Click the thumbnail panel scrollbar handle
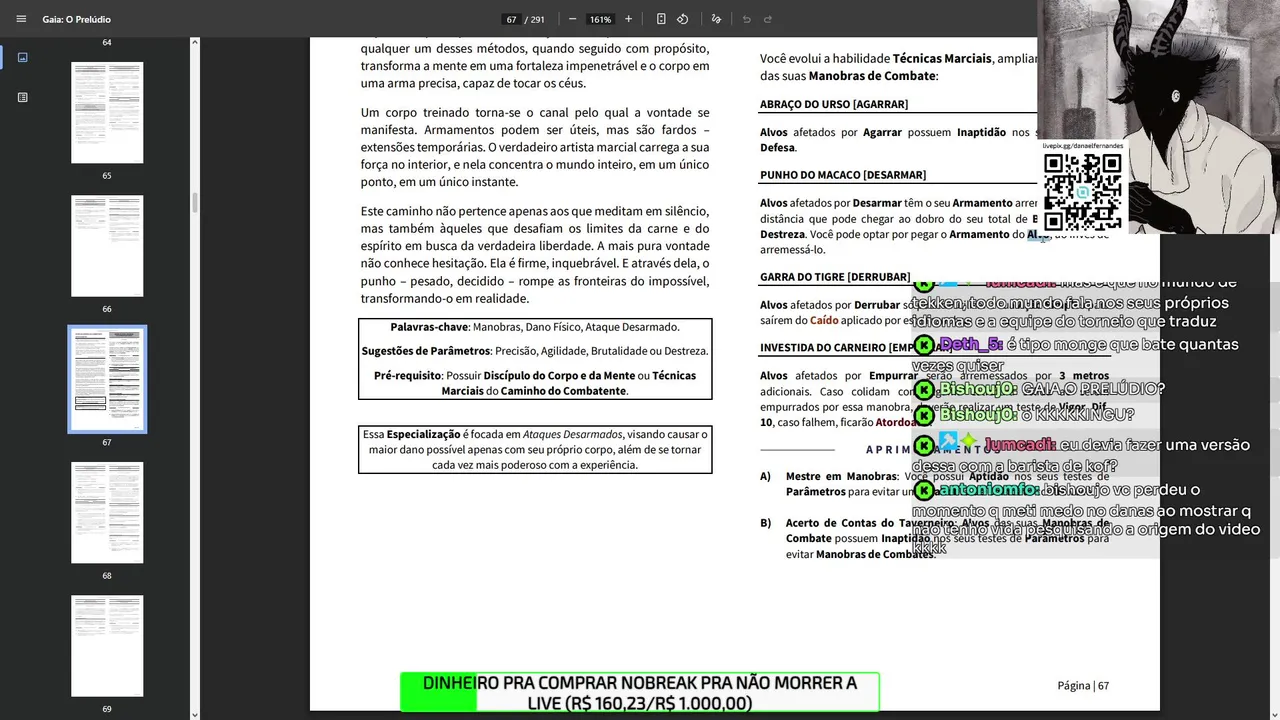 point(195,202)
